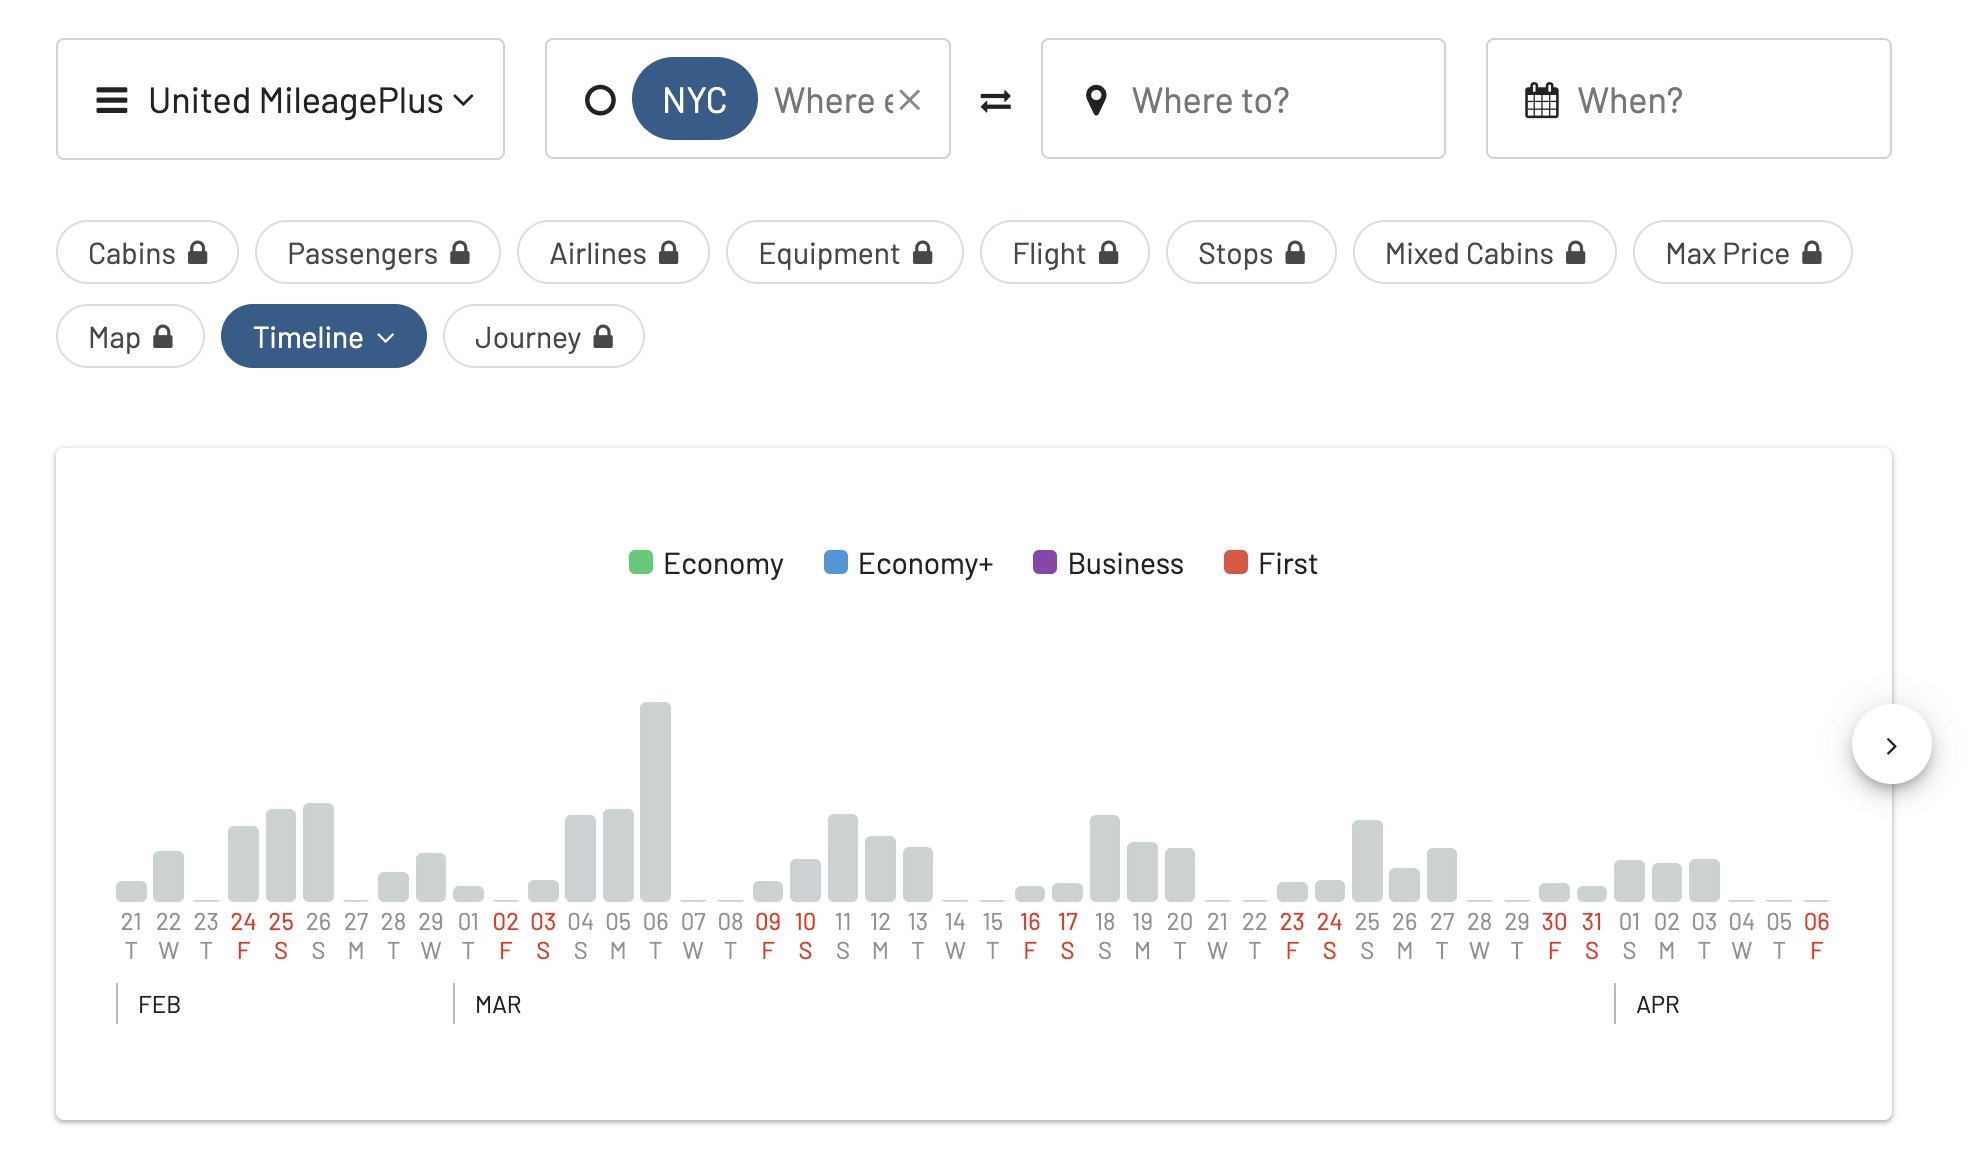The width and height of the screenshot is (1976, 1170).
Task: Open the Cabins filter
Action: click(147, 252)
